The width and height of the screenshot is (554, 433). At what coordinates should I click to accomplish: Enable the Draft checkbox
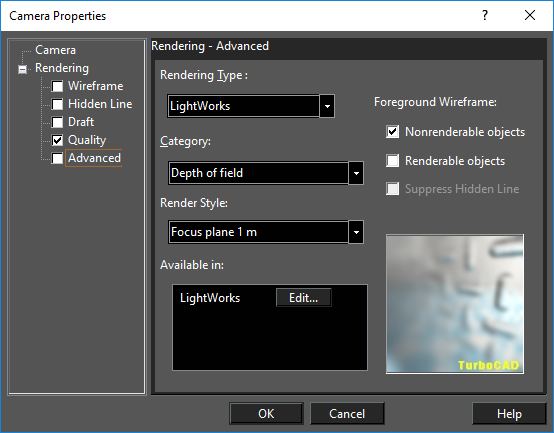pos(57,122)
